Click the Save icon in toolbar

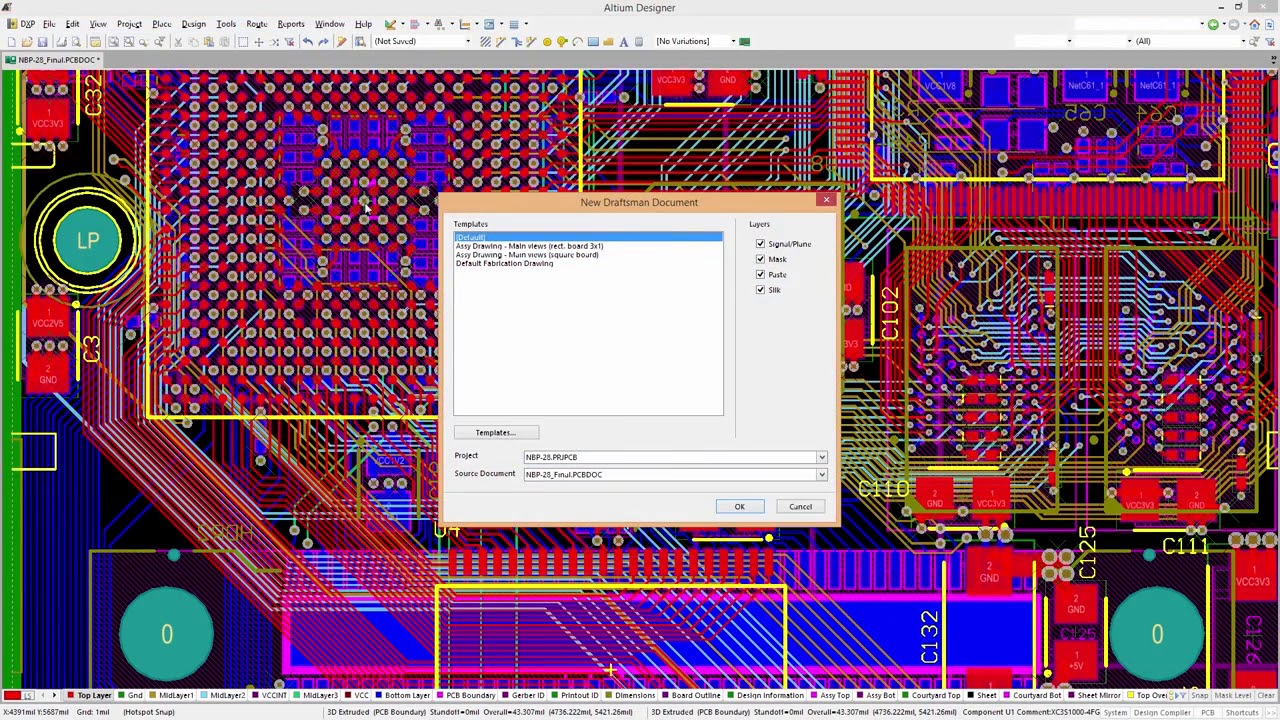tap(42, 41)
